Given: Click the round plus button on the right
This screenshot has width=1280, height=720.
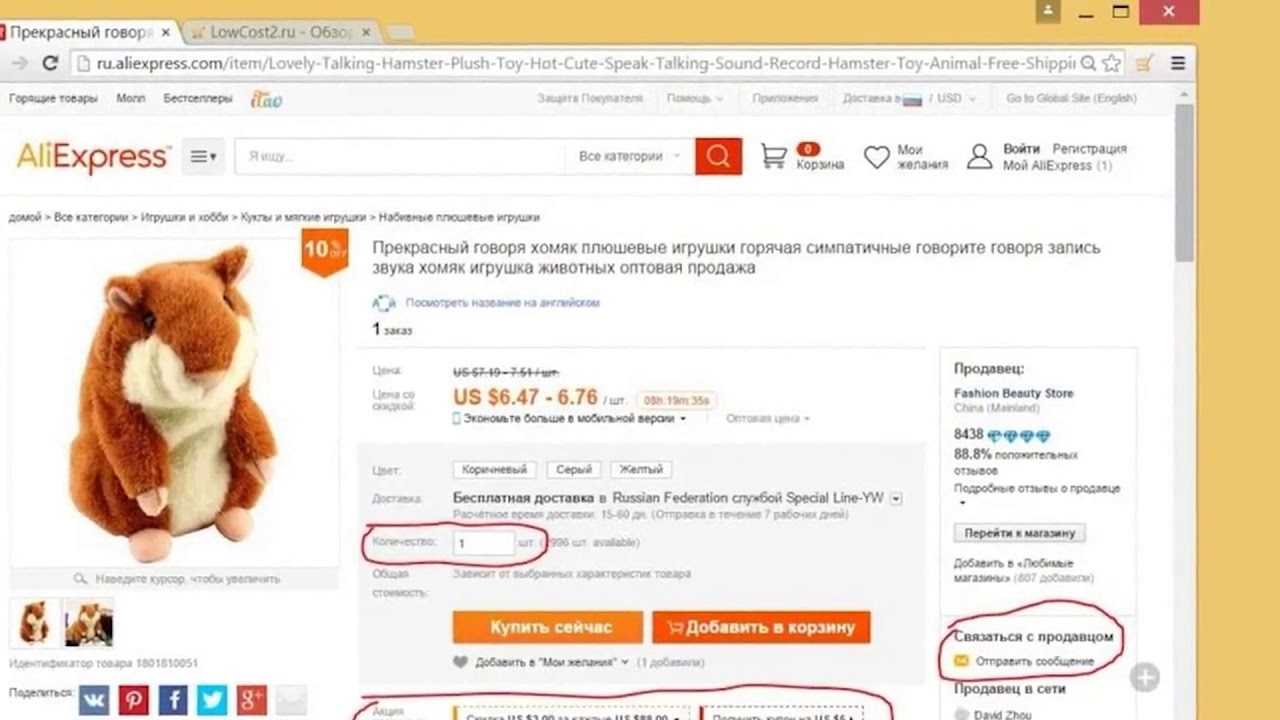Looking at the screenshot, I should pyautogui.click(x=1145, y=678).
